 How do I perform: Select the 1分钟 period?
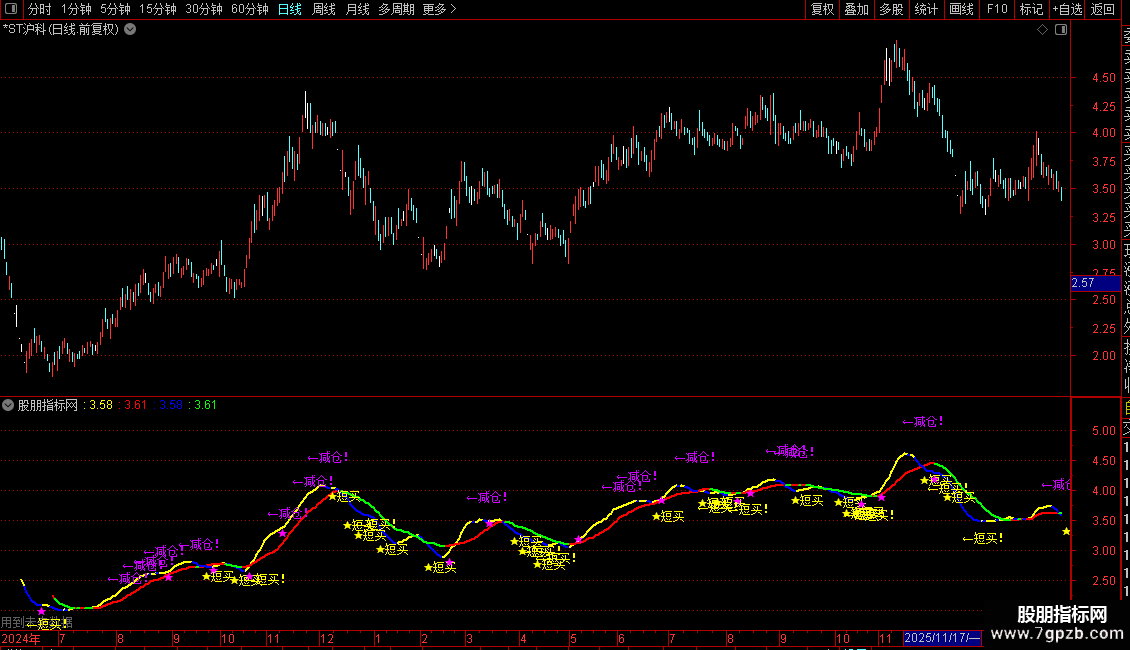point(76,9)
